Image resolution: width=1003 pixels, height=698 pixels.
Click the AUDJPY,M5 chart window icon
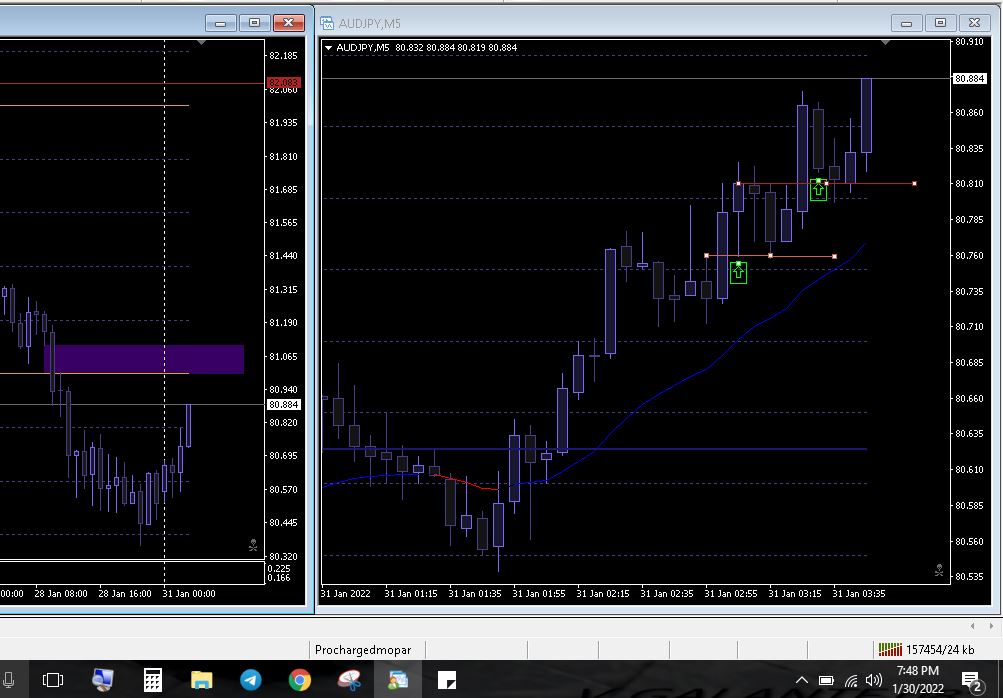327,23
